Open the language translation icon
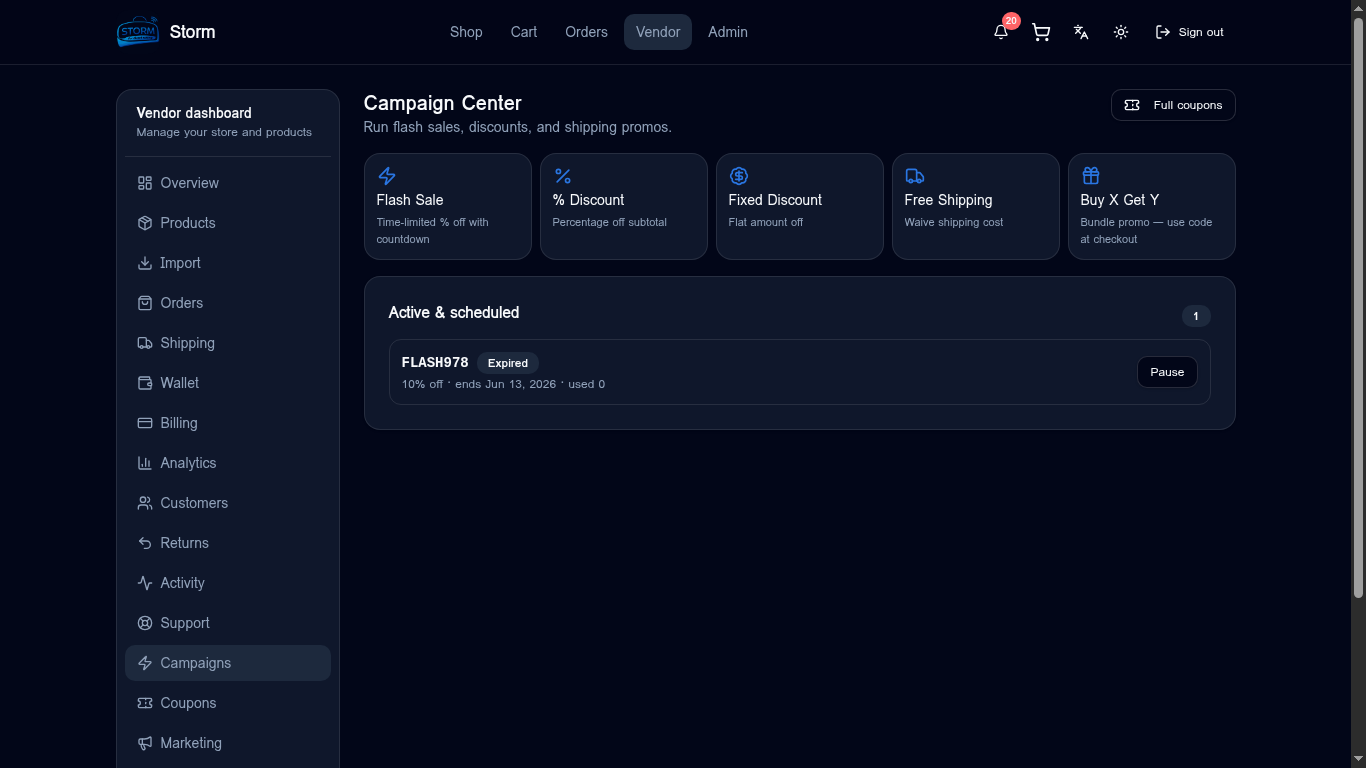Viewport: 1366px width, 768px height. coord(1081,32)
